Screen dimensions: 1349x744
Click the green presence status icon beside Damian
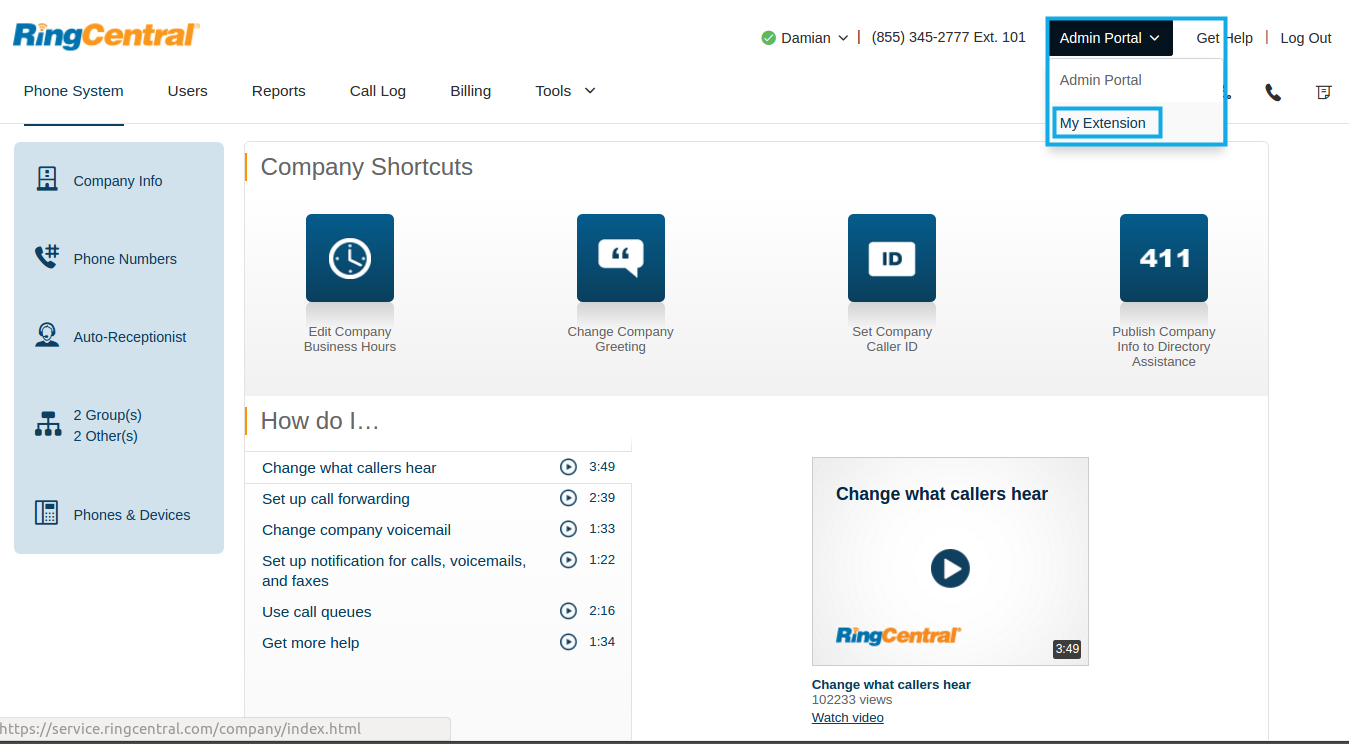(x=768, y=38)
